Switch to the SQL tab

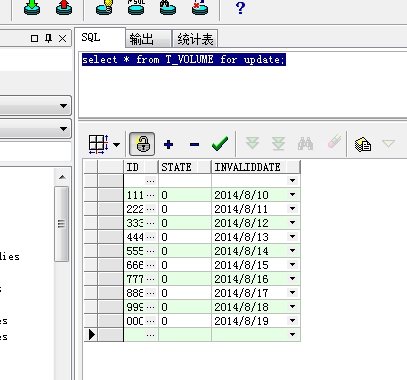pos(100,37)
